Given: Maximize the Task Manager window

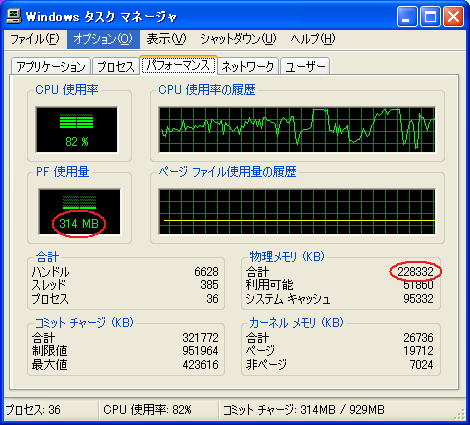Looking at the screenshot, I should [x=430, y=16].
